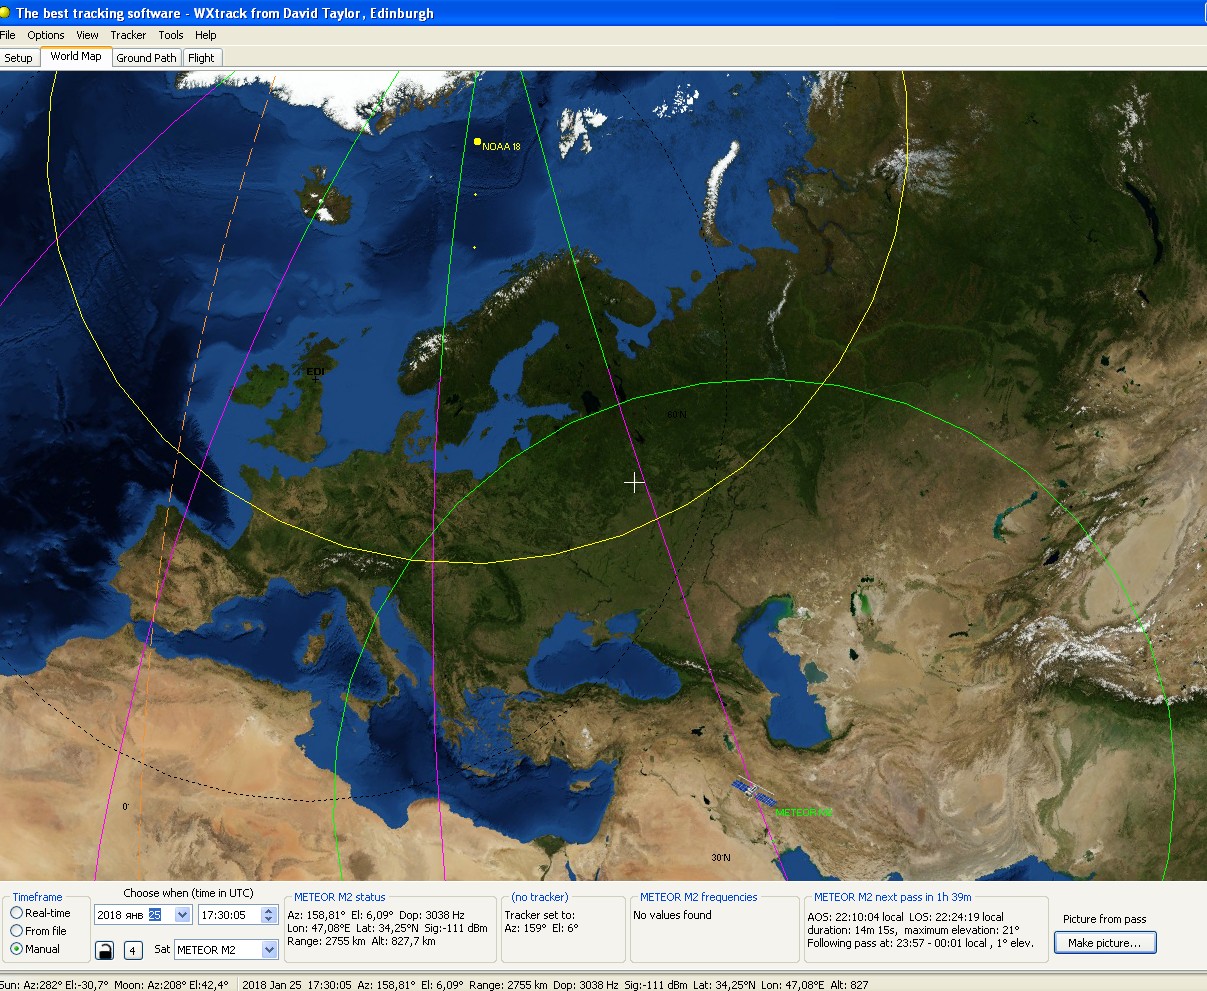1207x991 pixels.
Task: Open the File menu
Action: [x=8, y=35]
